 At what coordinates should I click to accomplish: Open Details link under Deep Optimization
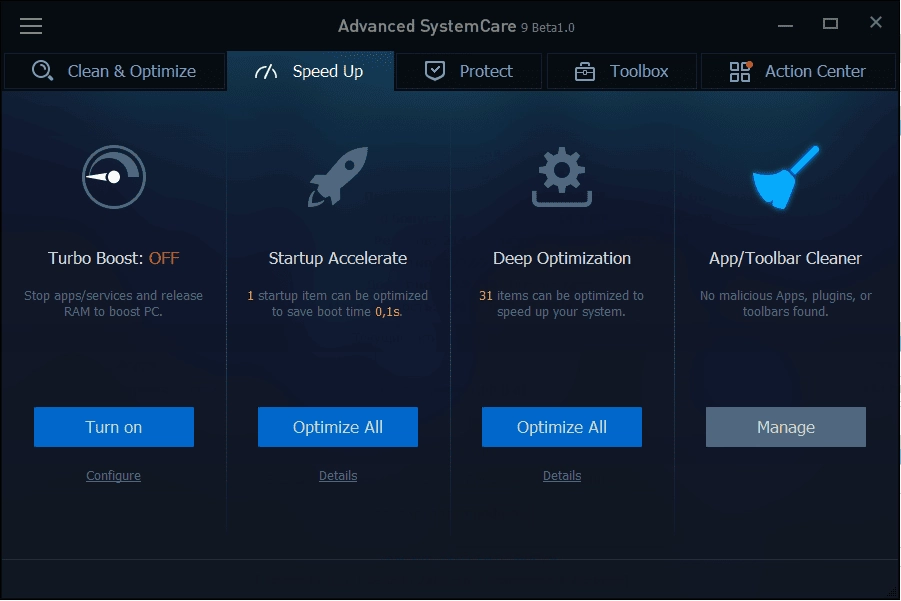(x=562, y=476)
